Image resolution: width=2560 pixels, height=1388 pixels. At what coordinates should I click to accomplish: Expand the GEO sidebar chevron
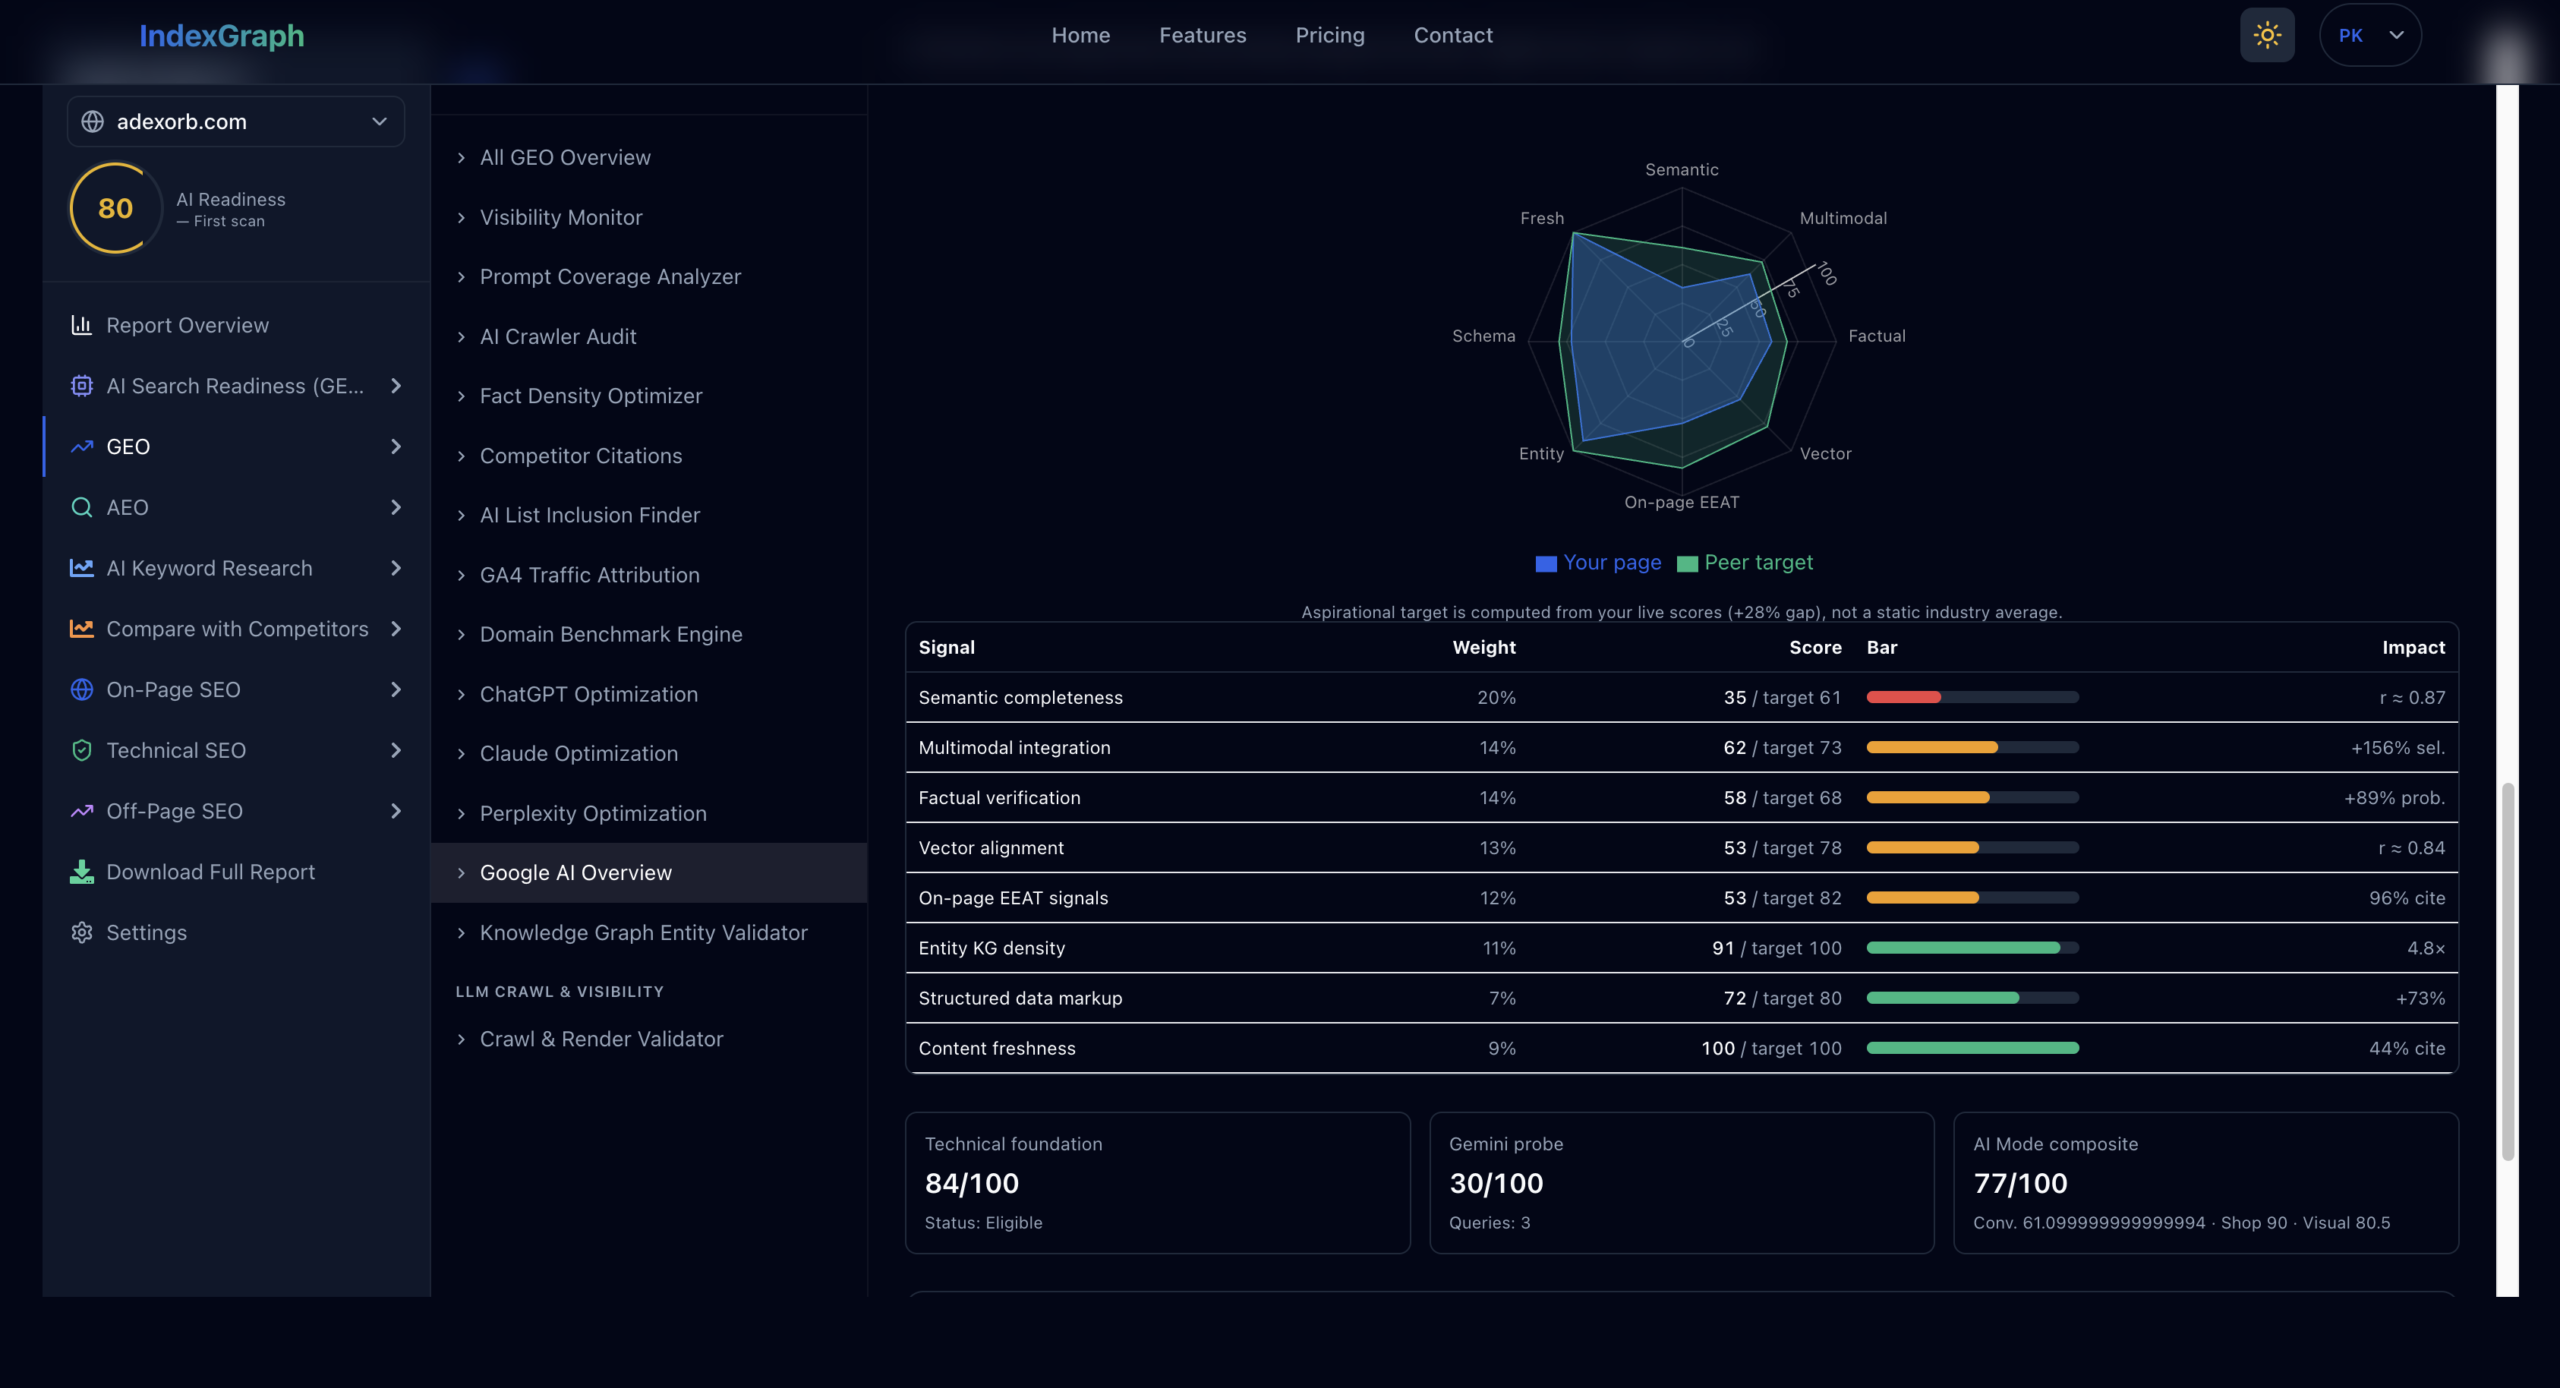pos(396,447)
